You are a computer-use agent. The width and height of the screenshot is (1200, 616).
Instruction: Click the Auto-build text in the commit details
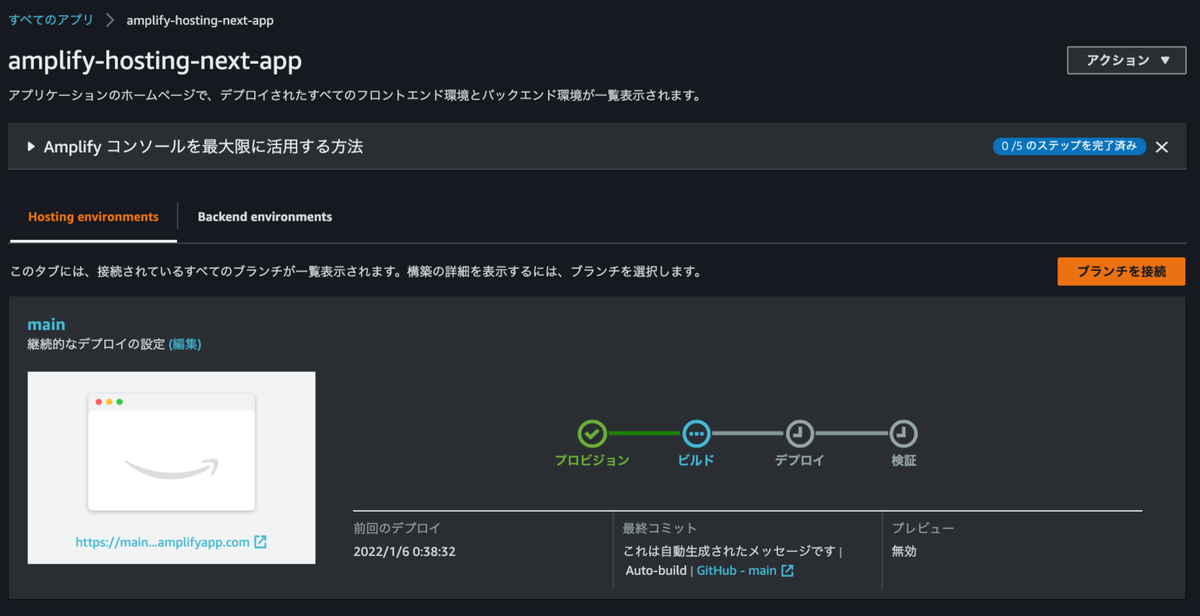[656, 571]
